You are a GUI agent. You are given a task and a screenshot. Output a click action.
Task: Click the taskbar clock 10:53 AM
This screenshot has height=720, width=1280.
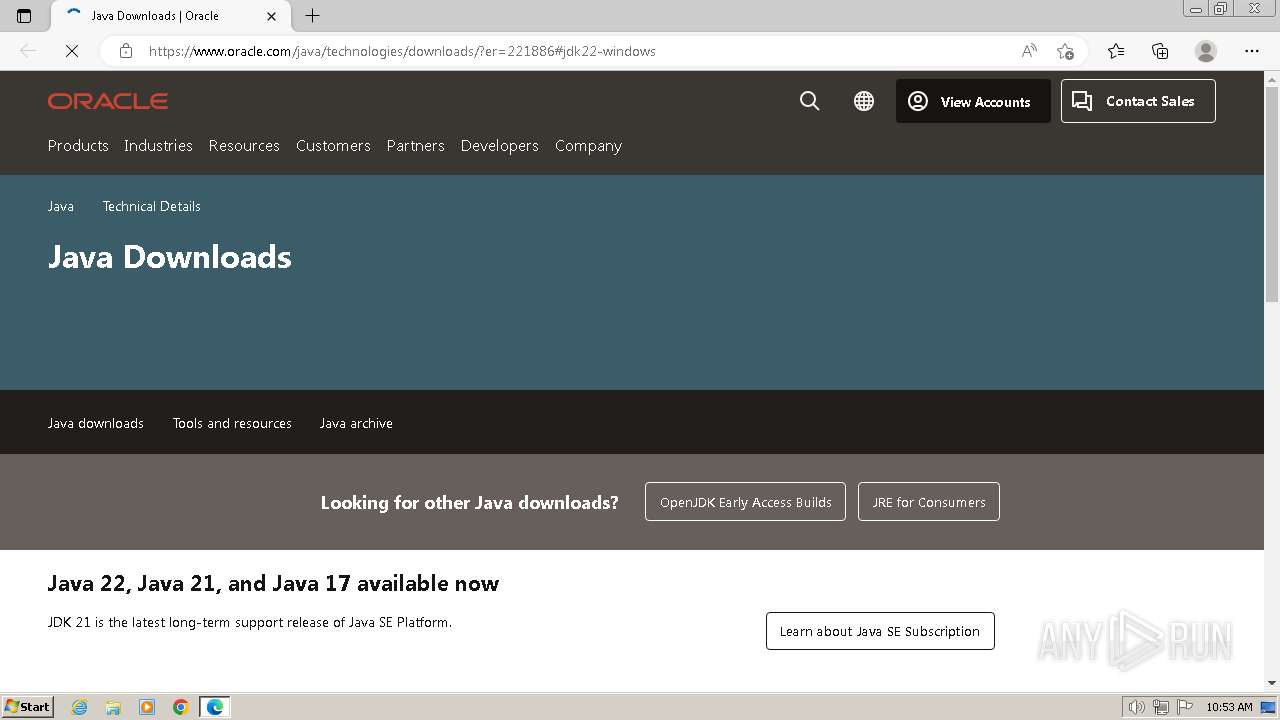[x=1229, y=707]
